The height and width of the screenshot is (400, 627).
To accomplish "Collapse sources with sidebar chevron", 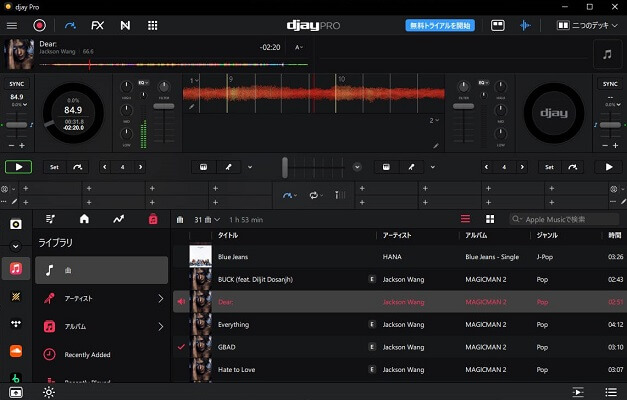I will click(x=16, y=246).
